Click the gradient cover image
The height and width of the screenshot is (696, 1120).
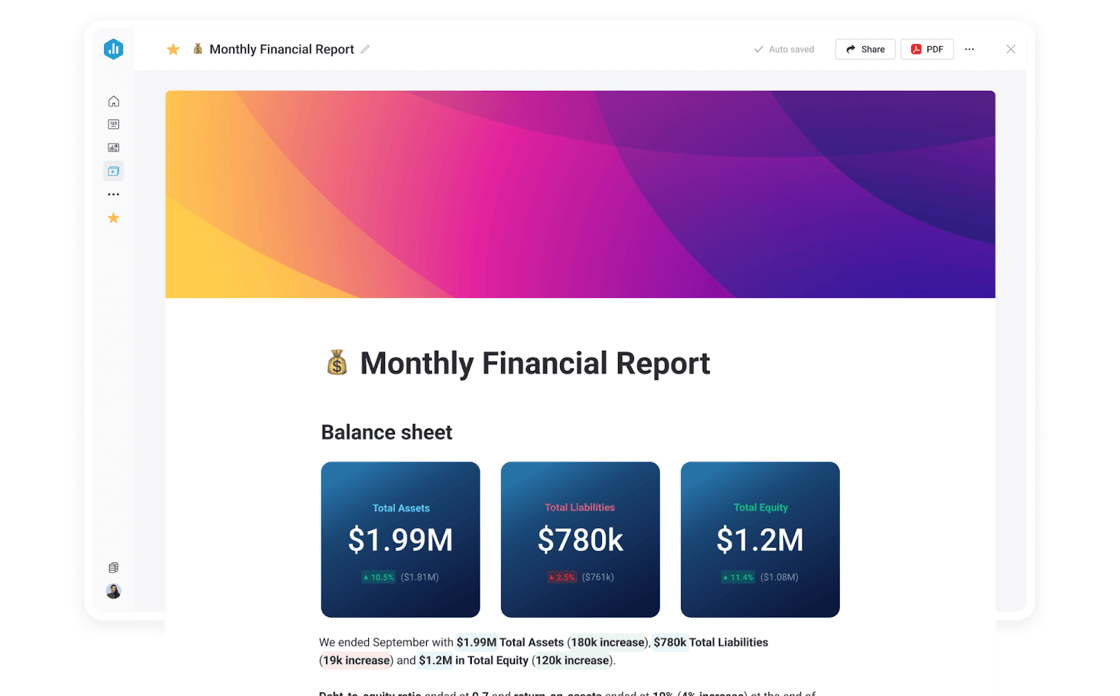pos(580,194)
